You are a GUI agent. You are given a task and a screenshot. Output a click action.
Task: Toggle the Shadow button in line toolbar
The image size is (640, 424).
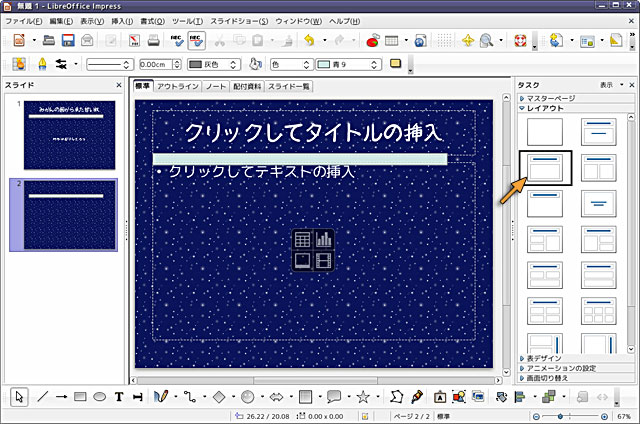pos(395,64)
